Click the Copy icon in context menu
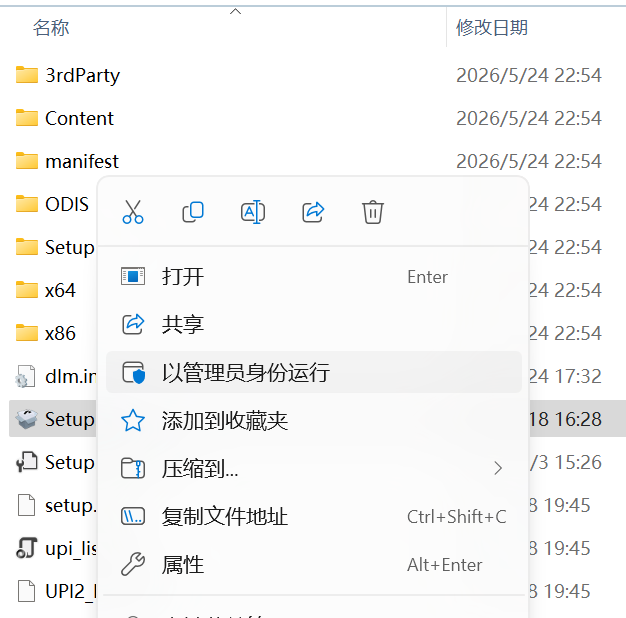This screenshot has width=626, height=618. tap(193, 212)
